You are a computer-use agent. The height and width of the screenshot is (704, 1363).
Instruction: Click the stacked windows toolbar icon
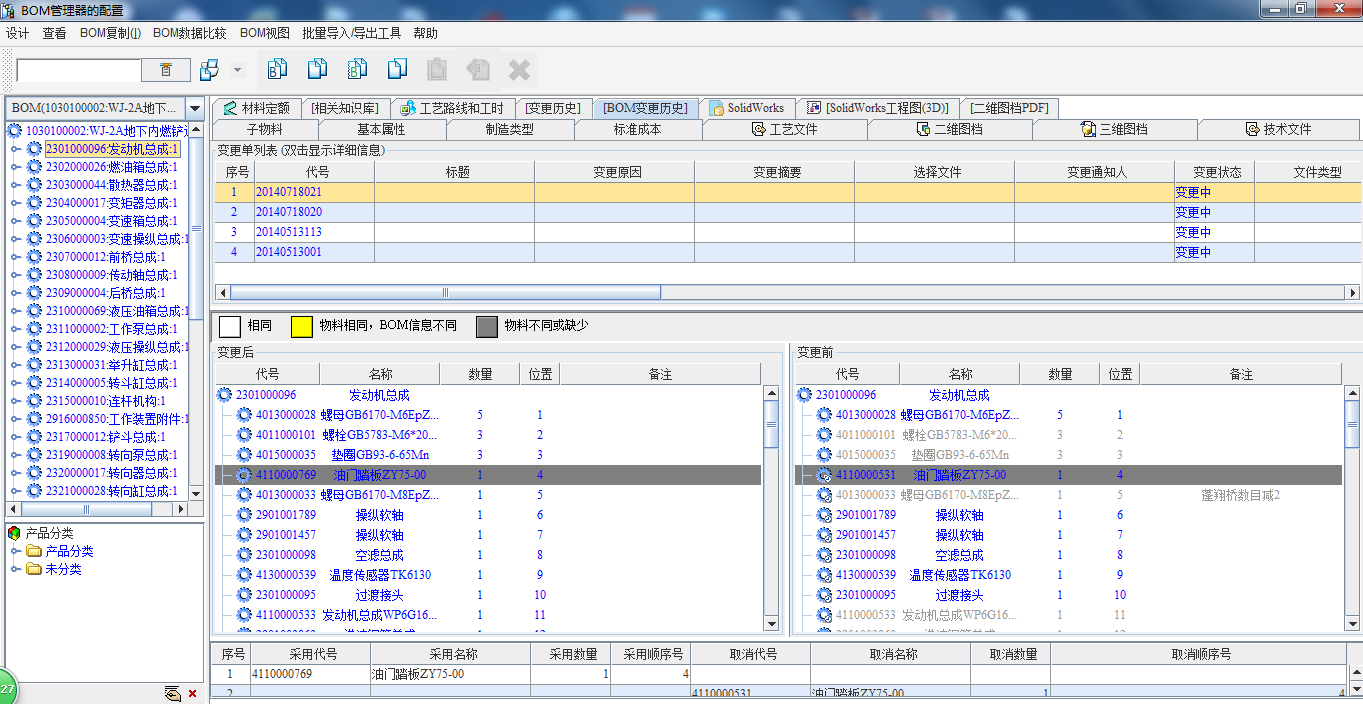pyautogui.click(x=209, y=70)
